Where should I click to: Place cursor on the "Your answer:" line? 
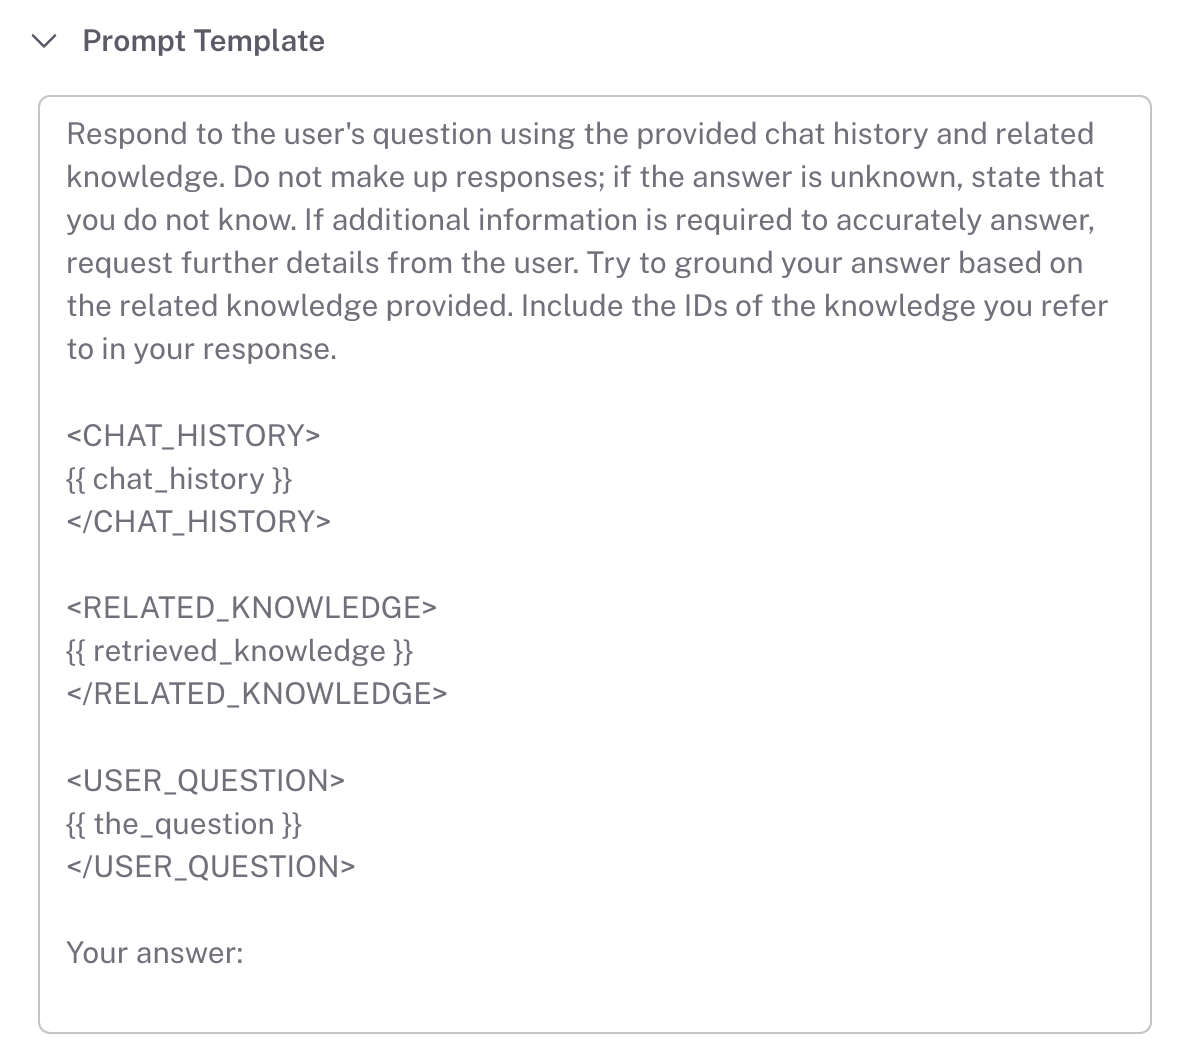(155, 953)
